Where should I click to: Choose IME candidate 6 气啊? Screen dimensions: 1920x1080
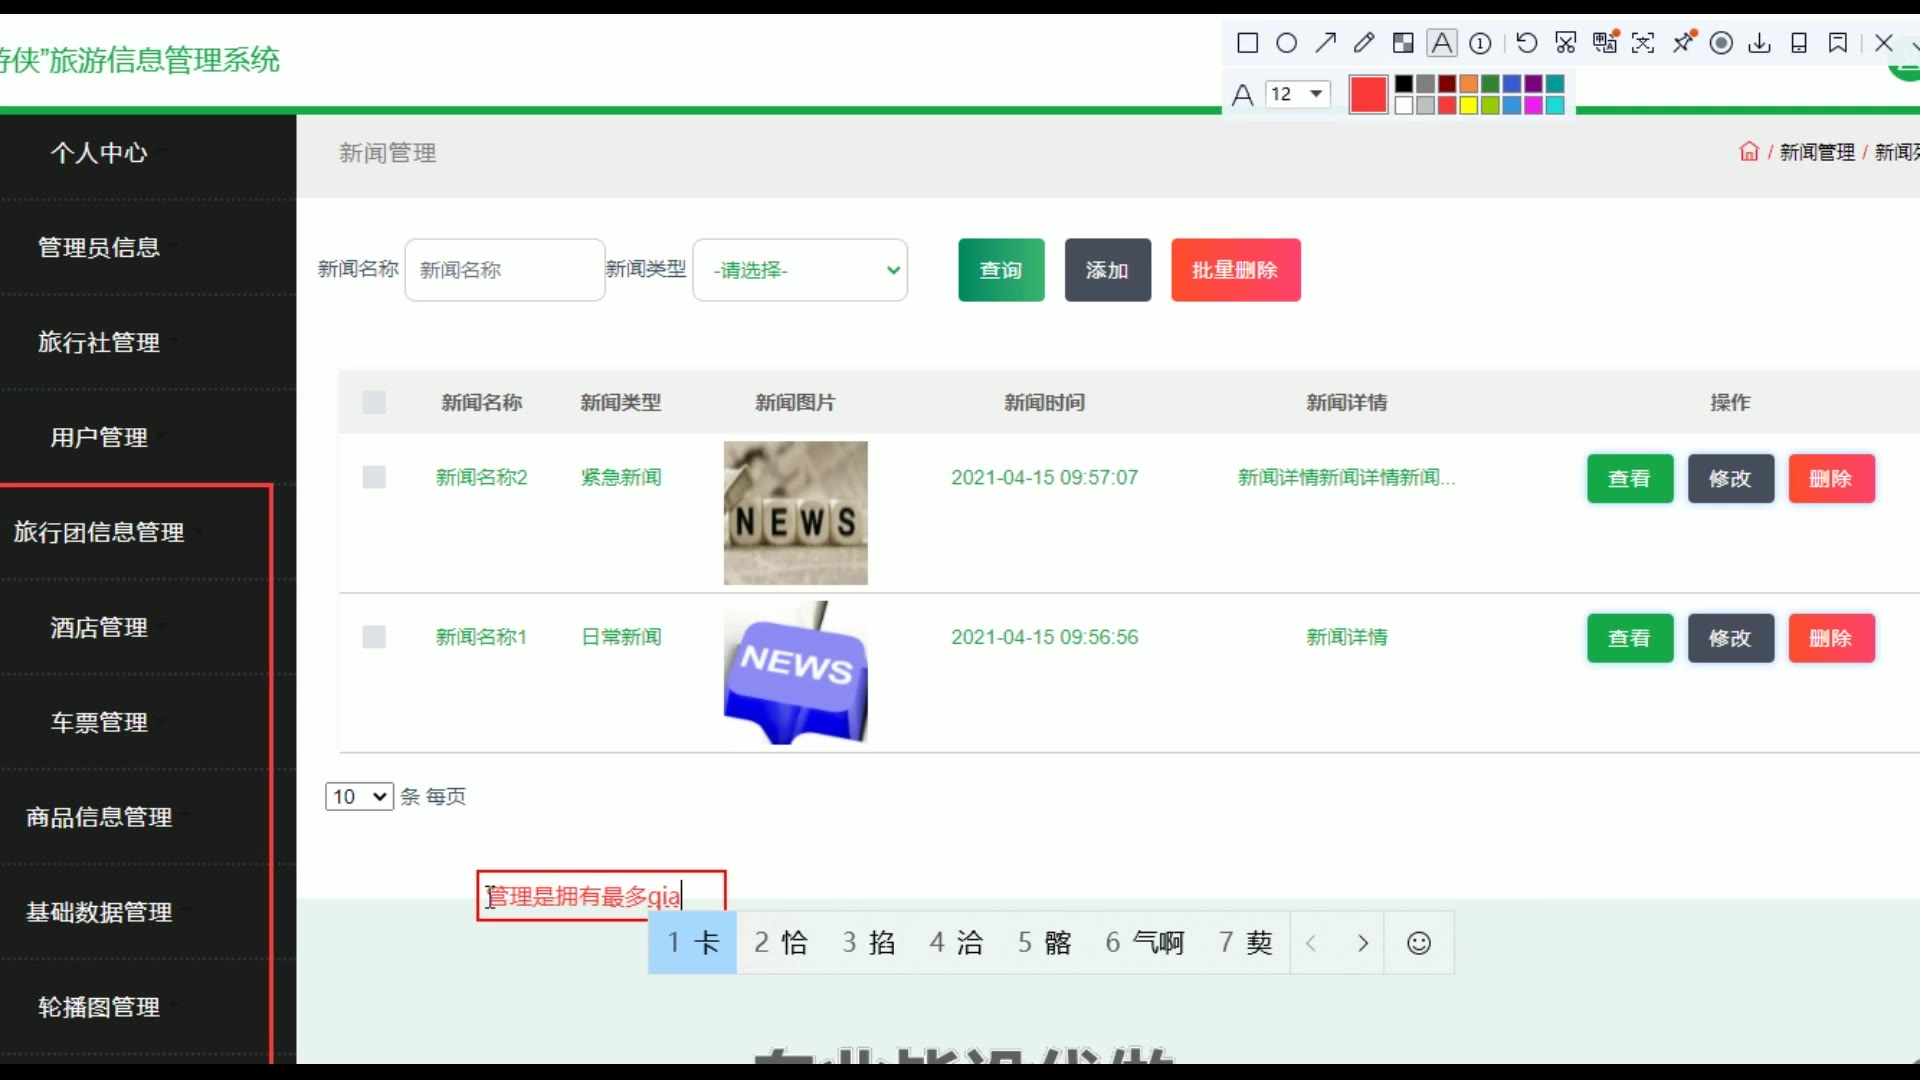tap(1145, 943)
